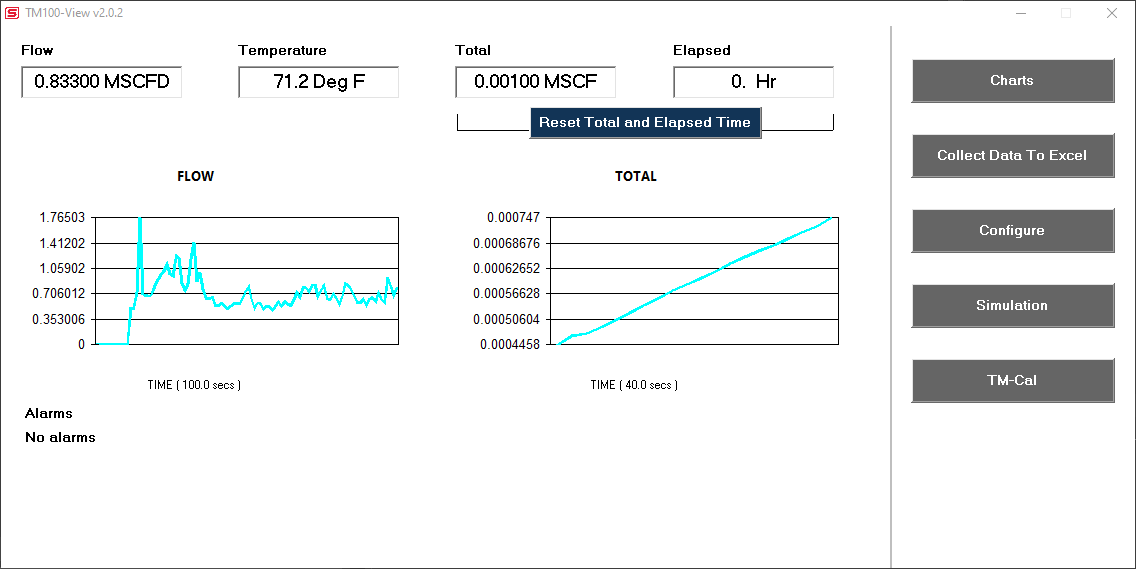Minimize the TM100-View window
Image resolution: width=1136 pixels, height=569 pixels.
point(1021,13)
